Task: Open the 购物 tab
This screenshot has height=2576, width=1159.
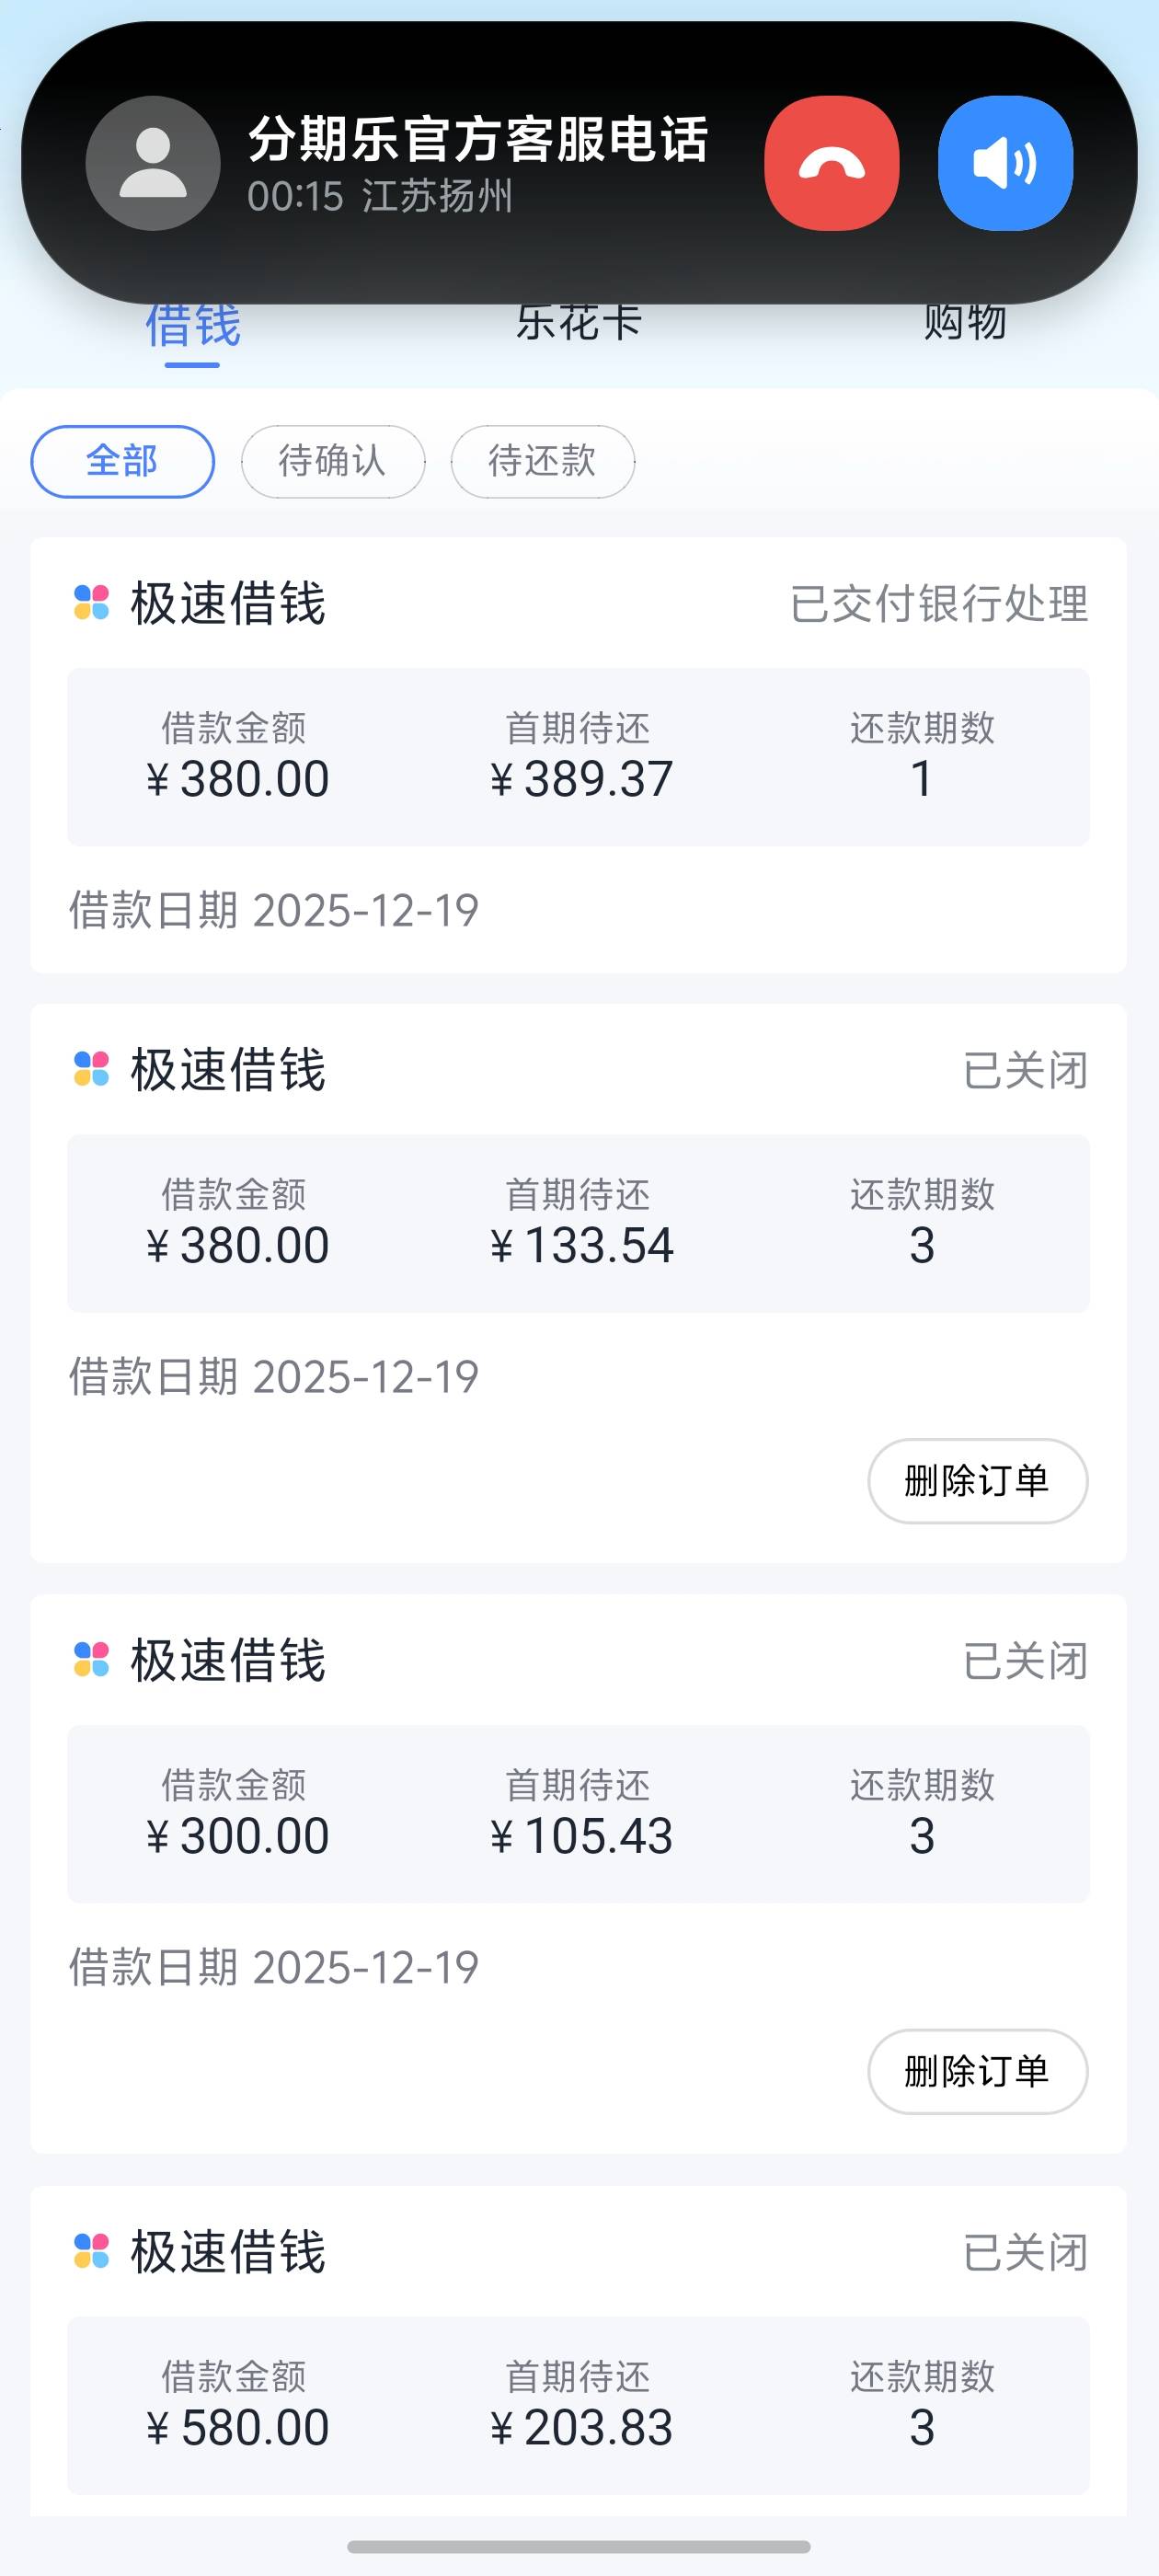Action: (x=964, y=322)
